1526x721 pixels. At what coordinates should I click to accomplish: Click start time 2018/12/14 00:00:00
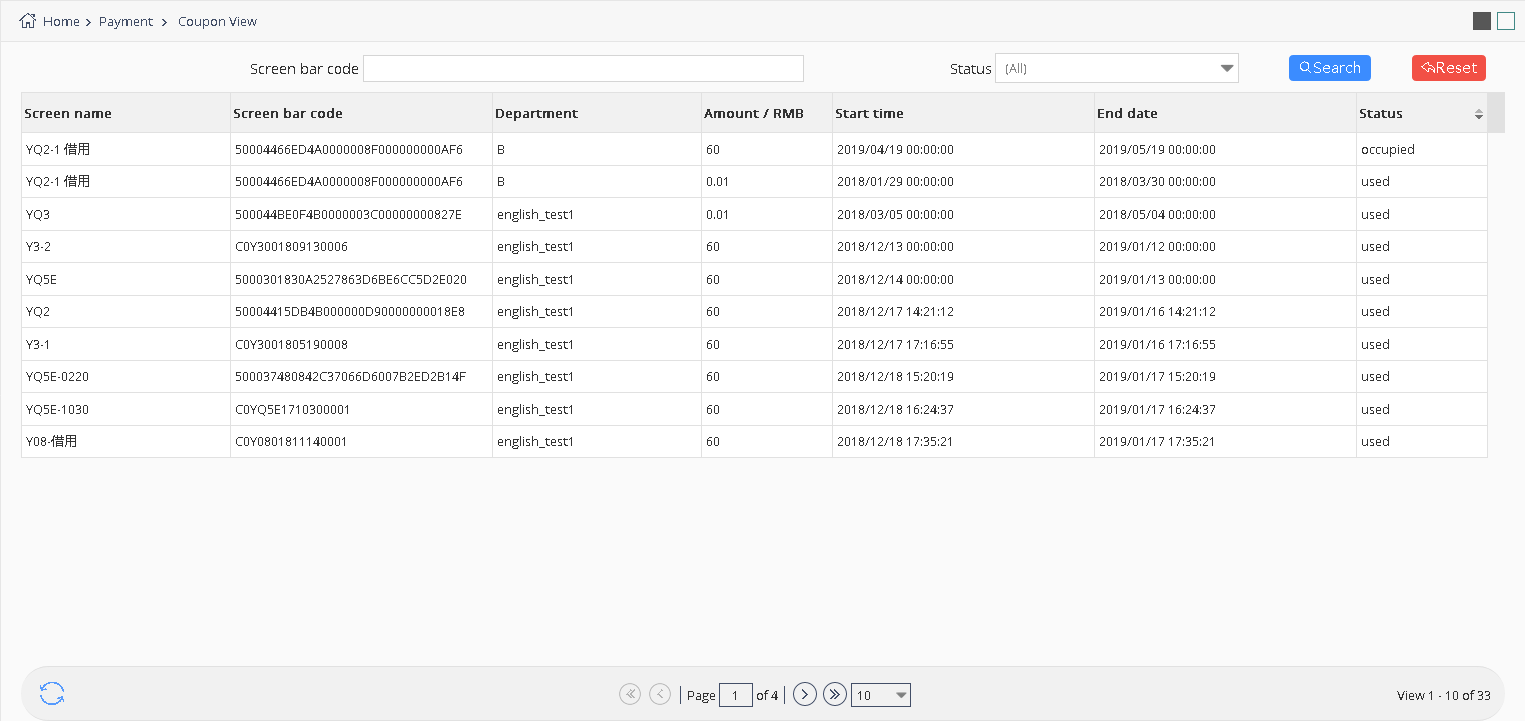point(896,280)
